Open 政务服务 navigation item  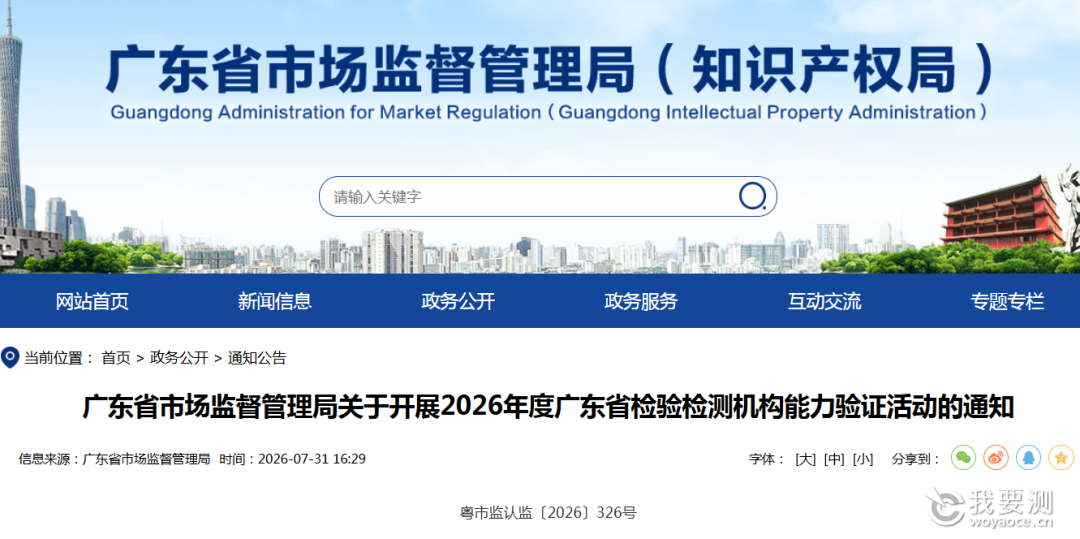(x=641, y=301)
